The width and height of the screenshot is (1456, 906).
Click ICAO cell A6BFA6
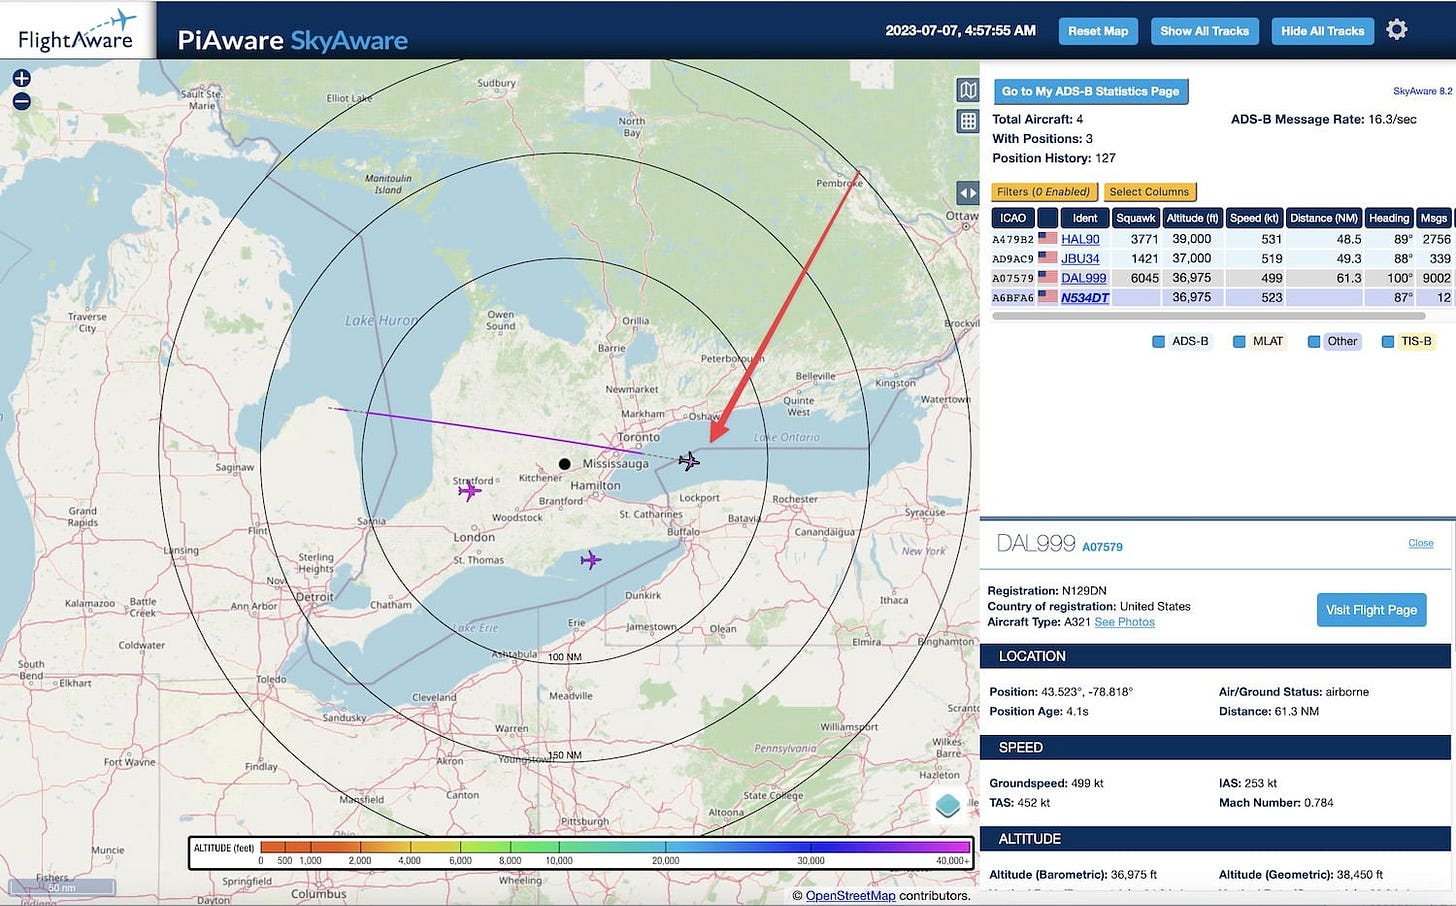click(1012, 297)
